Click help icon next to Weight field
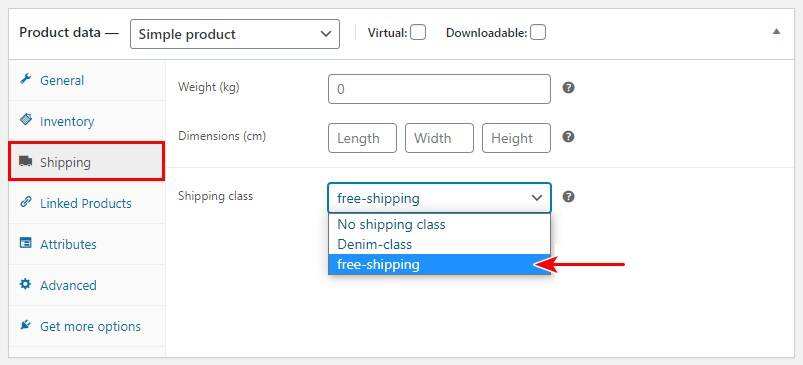 (568, 88)
